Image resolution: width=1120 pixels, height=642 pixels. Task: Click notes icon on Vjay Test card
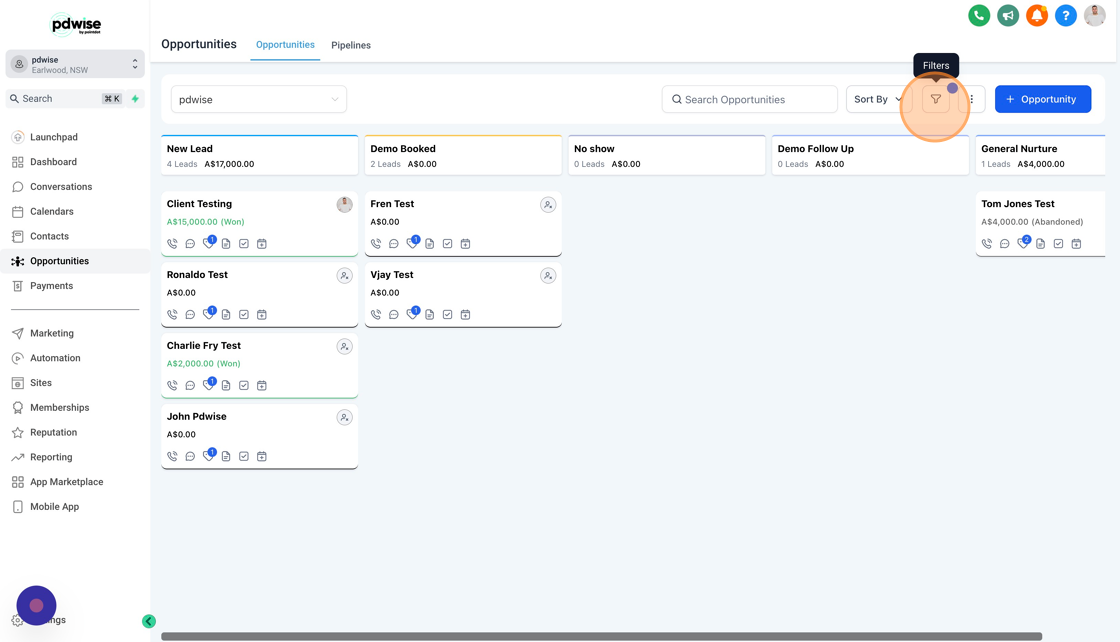tap(429, 314)
